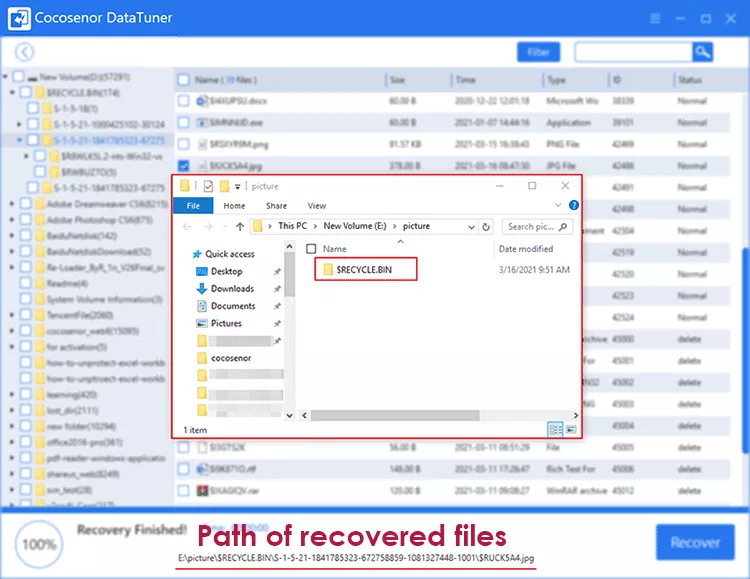750x579 pixels.
Task: Click the magnifier search button in DataTuner
Action: [x=702, y=52]
